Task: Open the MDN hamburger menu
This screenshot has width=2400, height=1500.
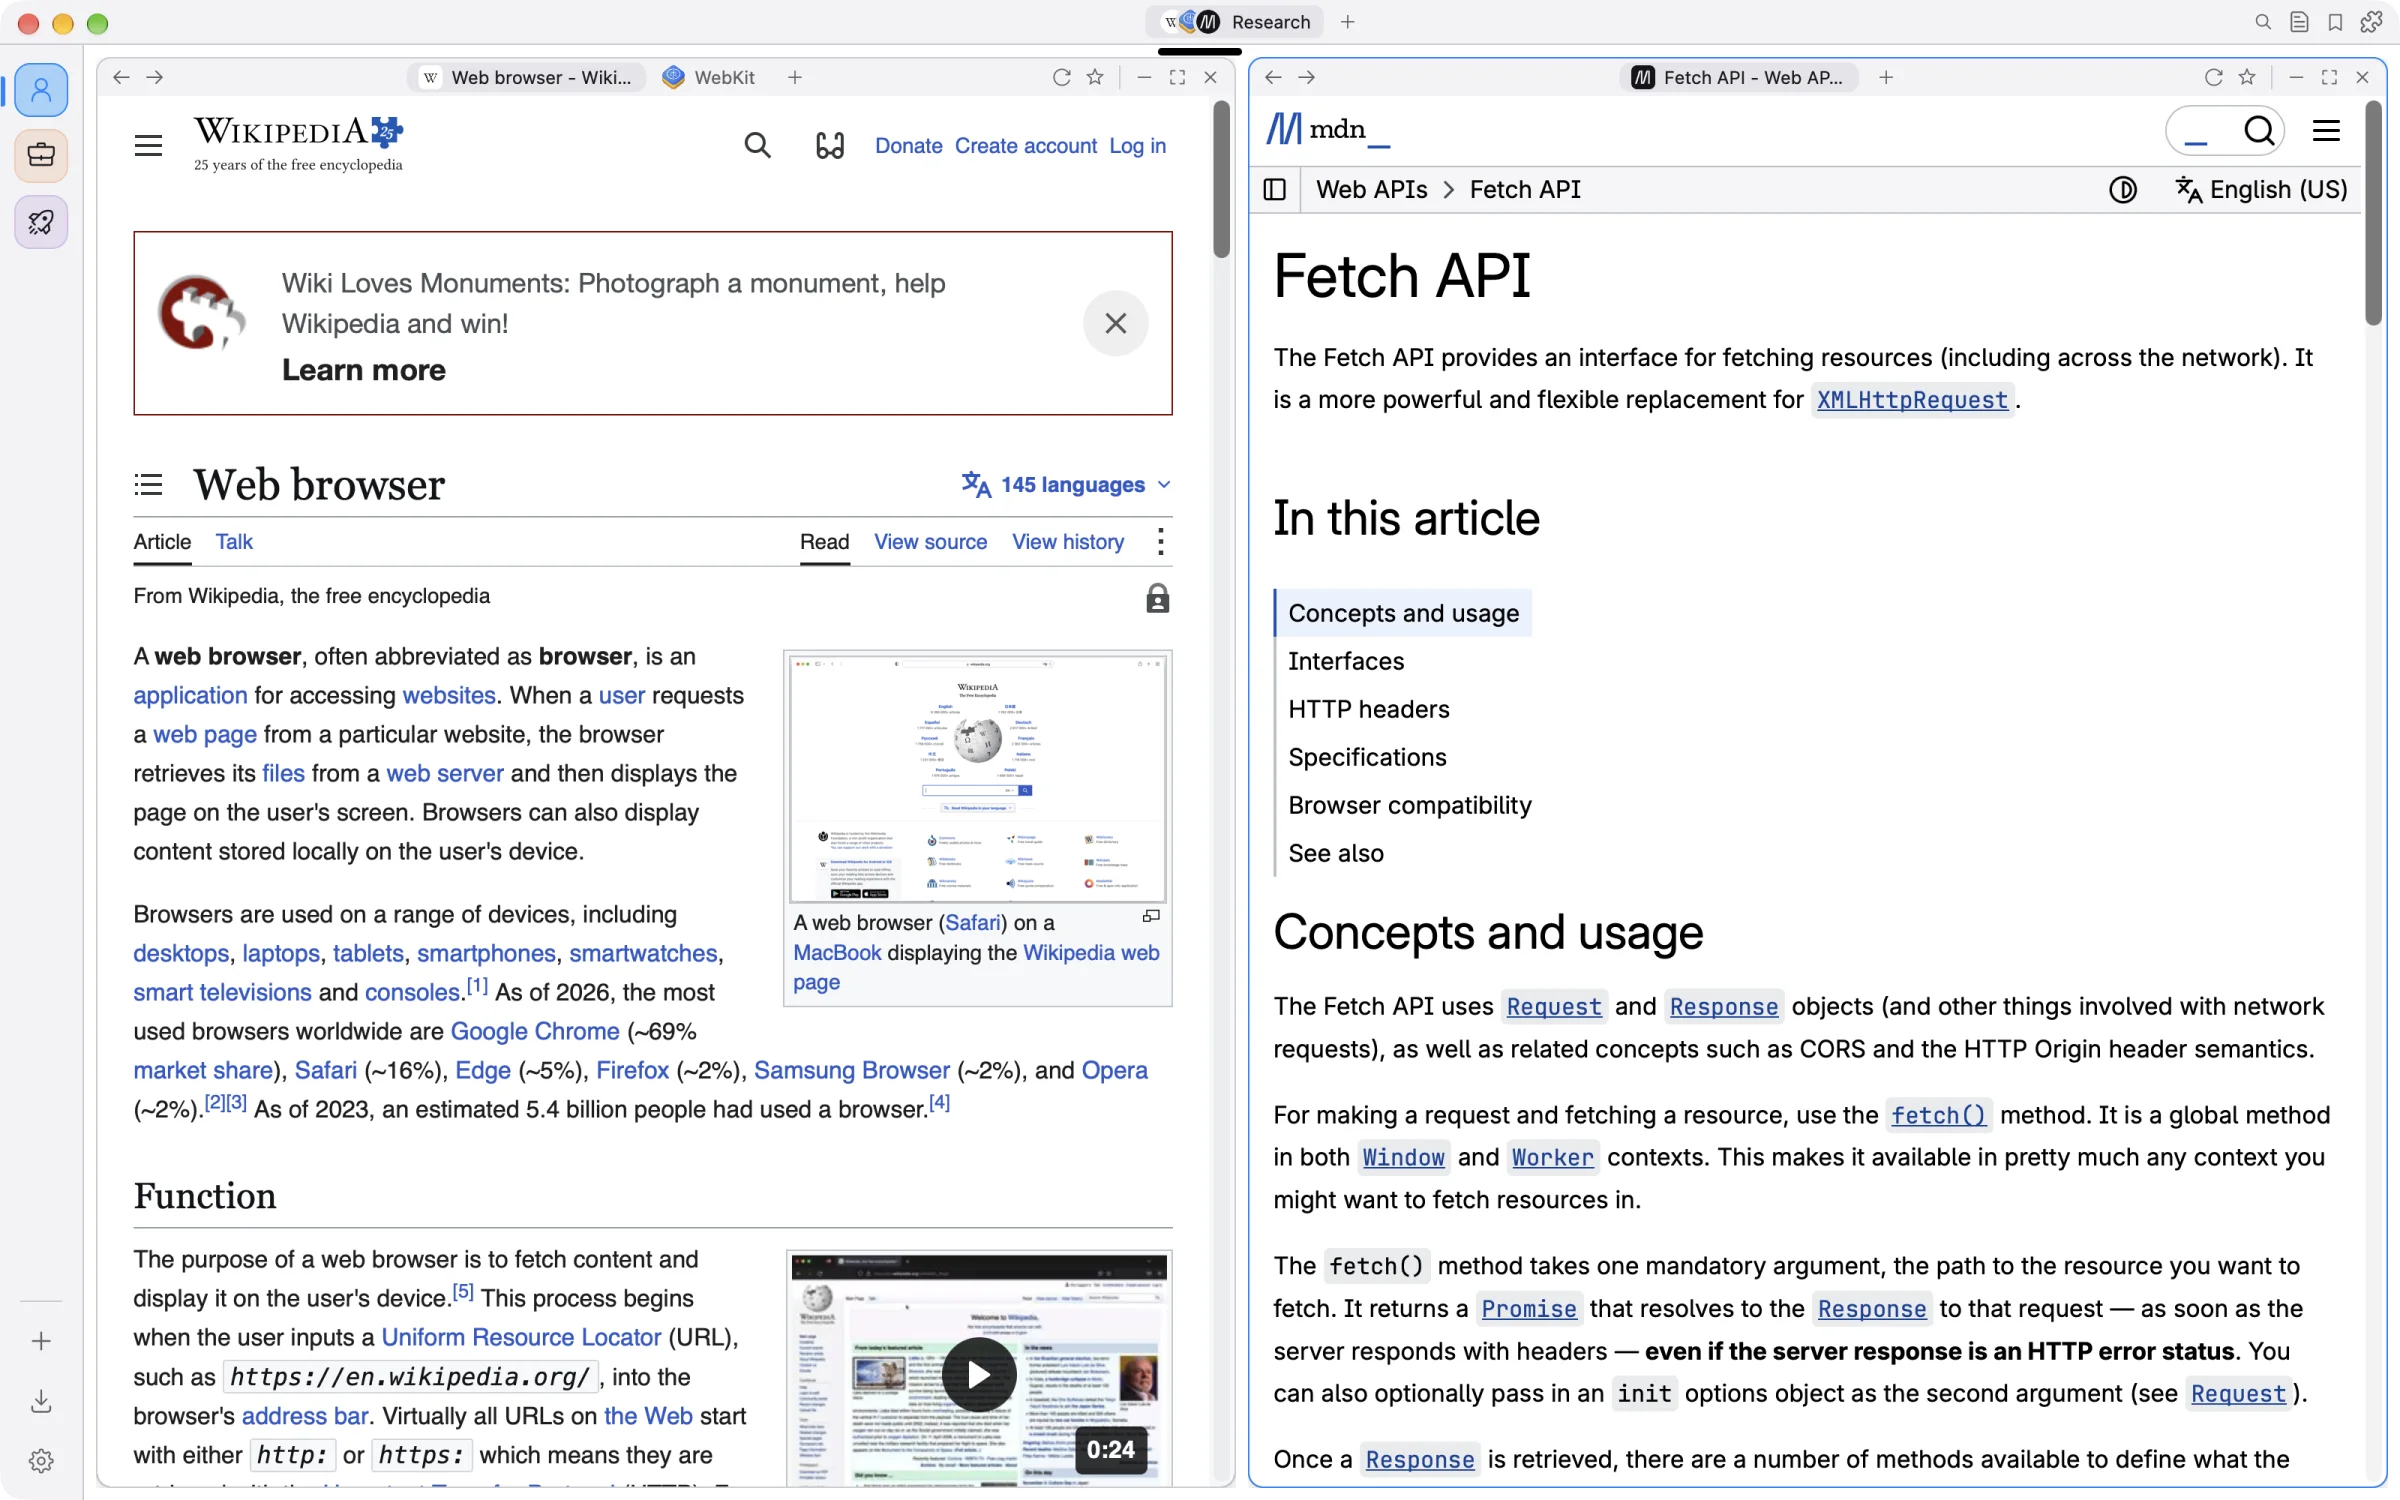Action: pos(2326,131)
